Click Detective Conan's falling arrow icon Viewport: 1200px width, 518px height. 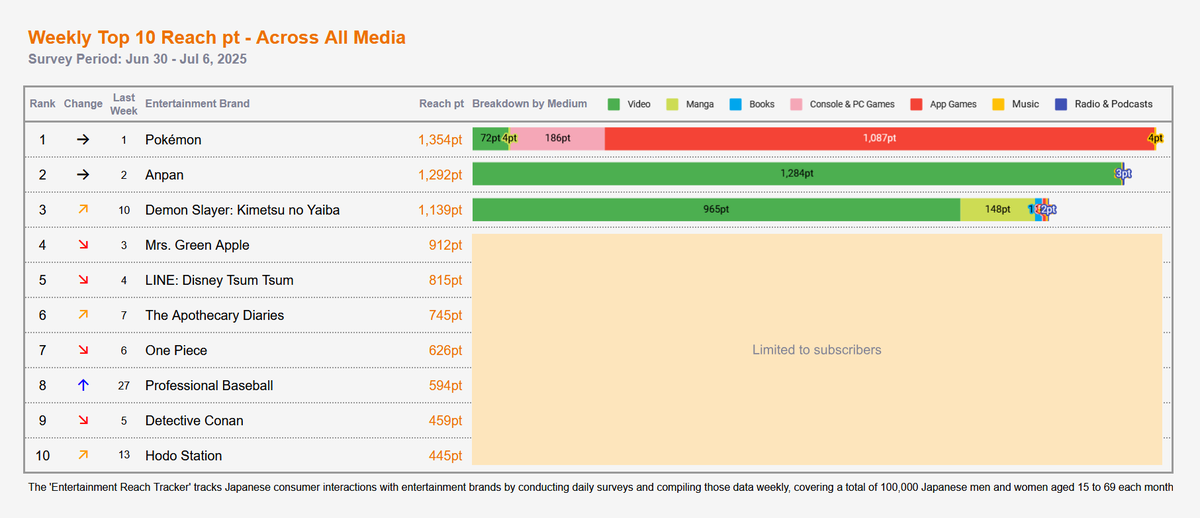pos(83,420)
